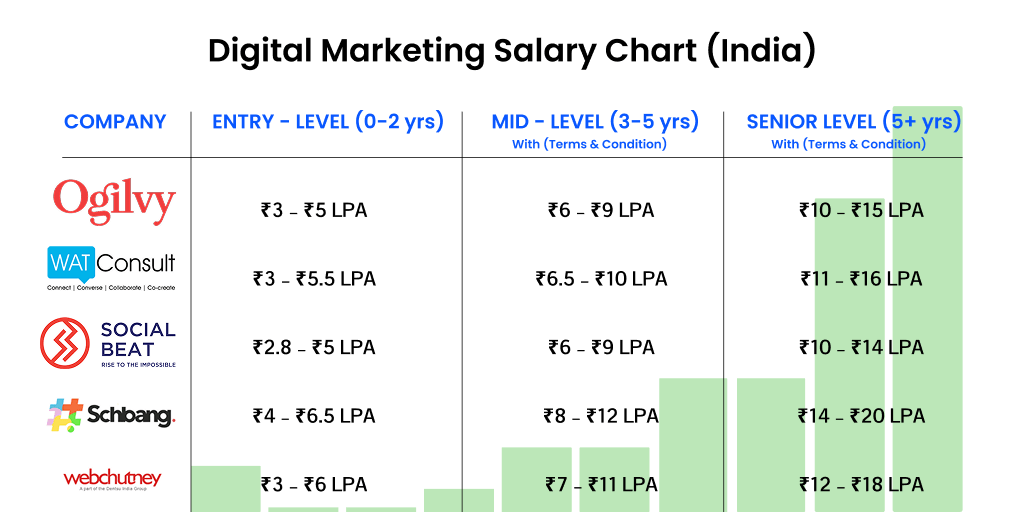Click Ogilvy senior ₹10 – ₹15 LPA cell
This screenshot has width=1026, height=512.
[x=861, y=210]
